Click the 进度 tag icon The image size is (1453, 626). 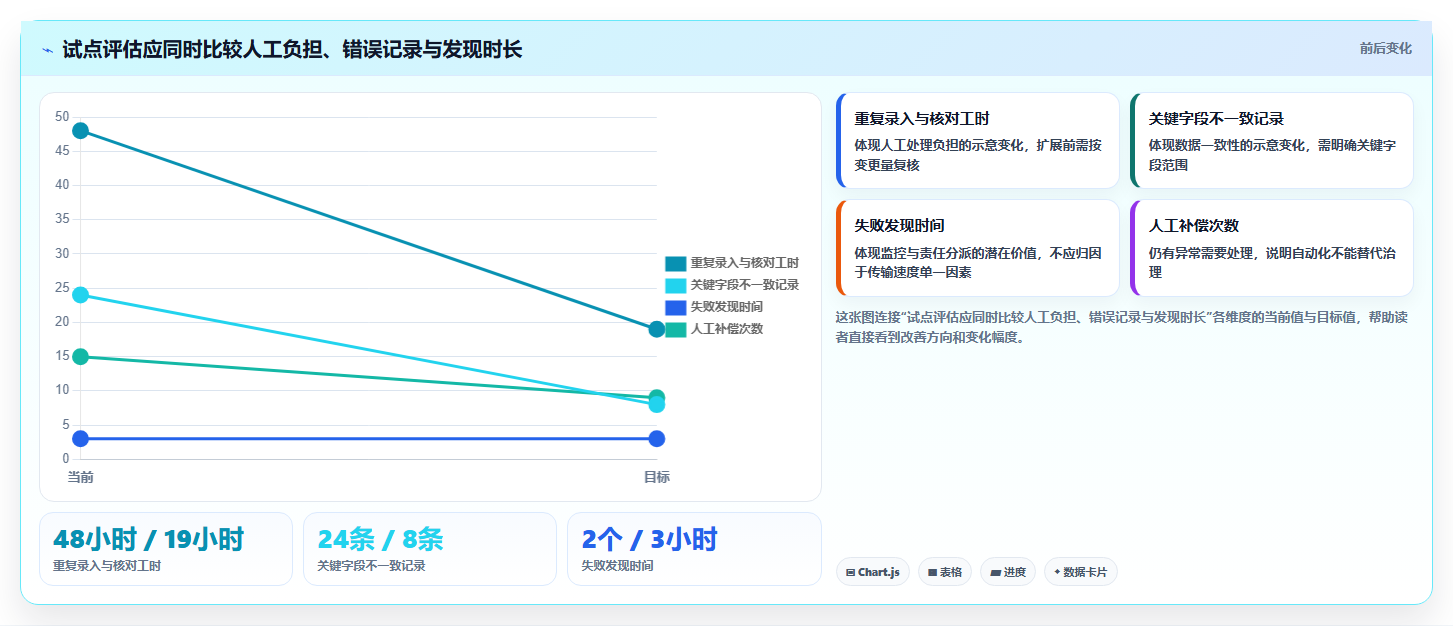(995, 573)
